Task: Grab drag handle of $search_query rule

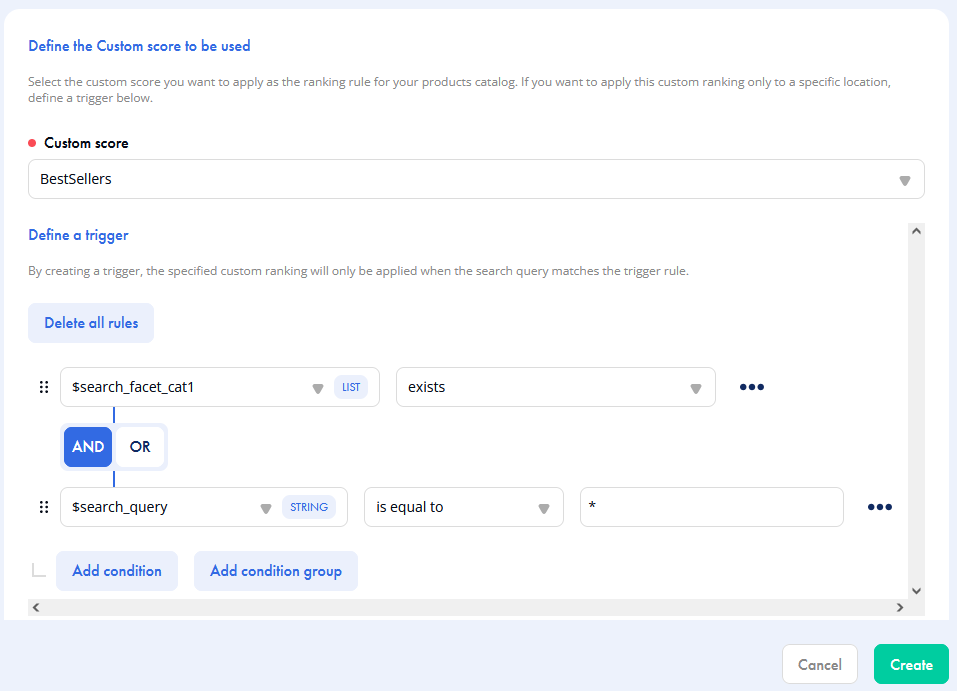Action: click(44, 507)
